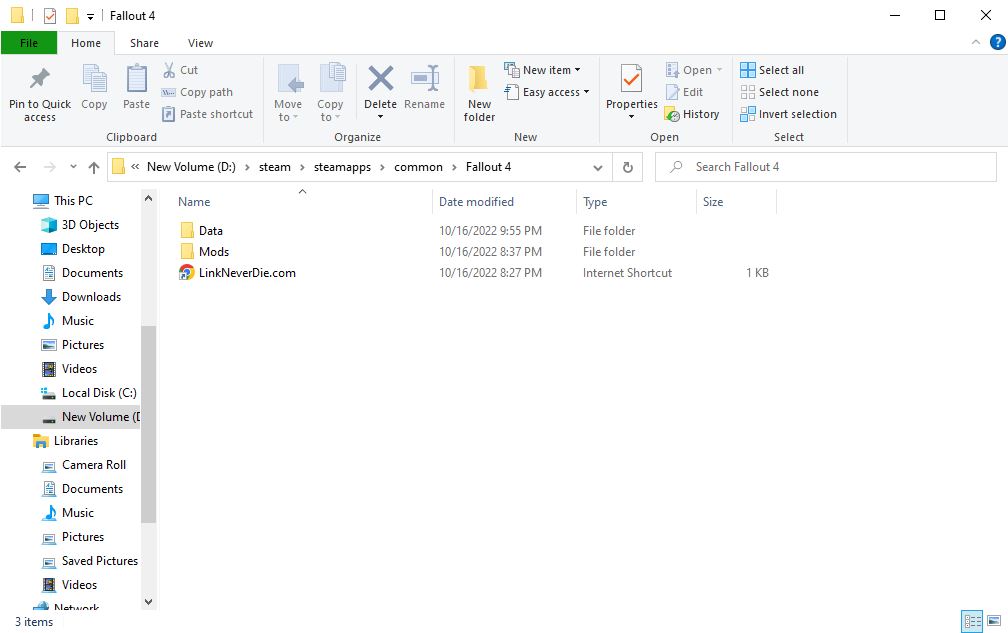Open the Easy access dropdown
The width and height of the screenshot is (1008, 633).
tap(547, 92)
